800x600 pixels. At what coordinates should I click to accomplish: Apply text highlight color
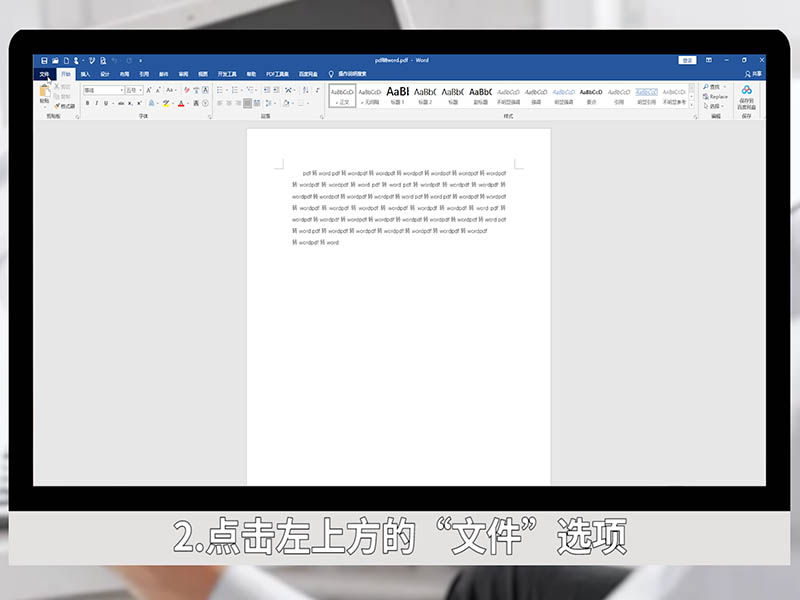click(x=166, y=102)
